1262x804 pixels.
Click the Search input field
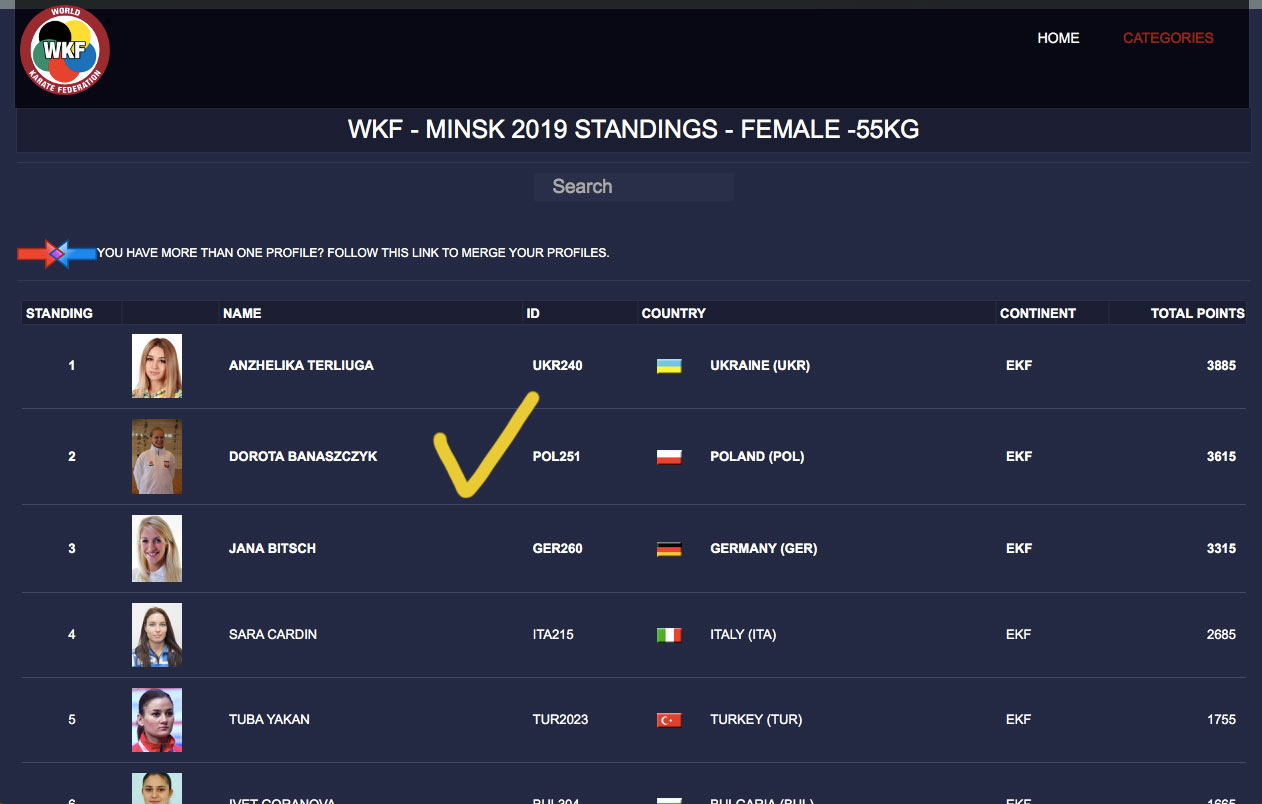[x=633, y=187]
